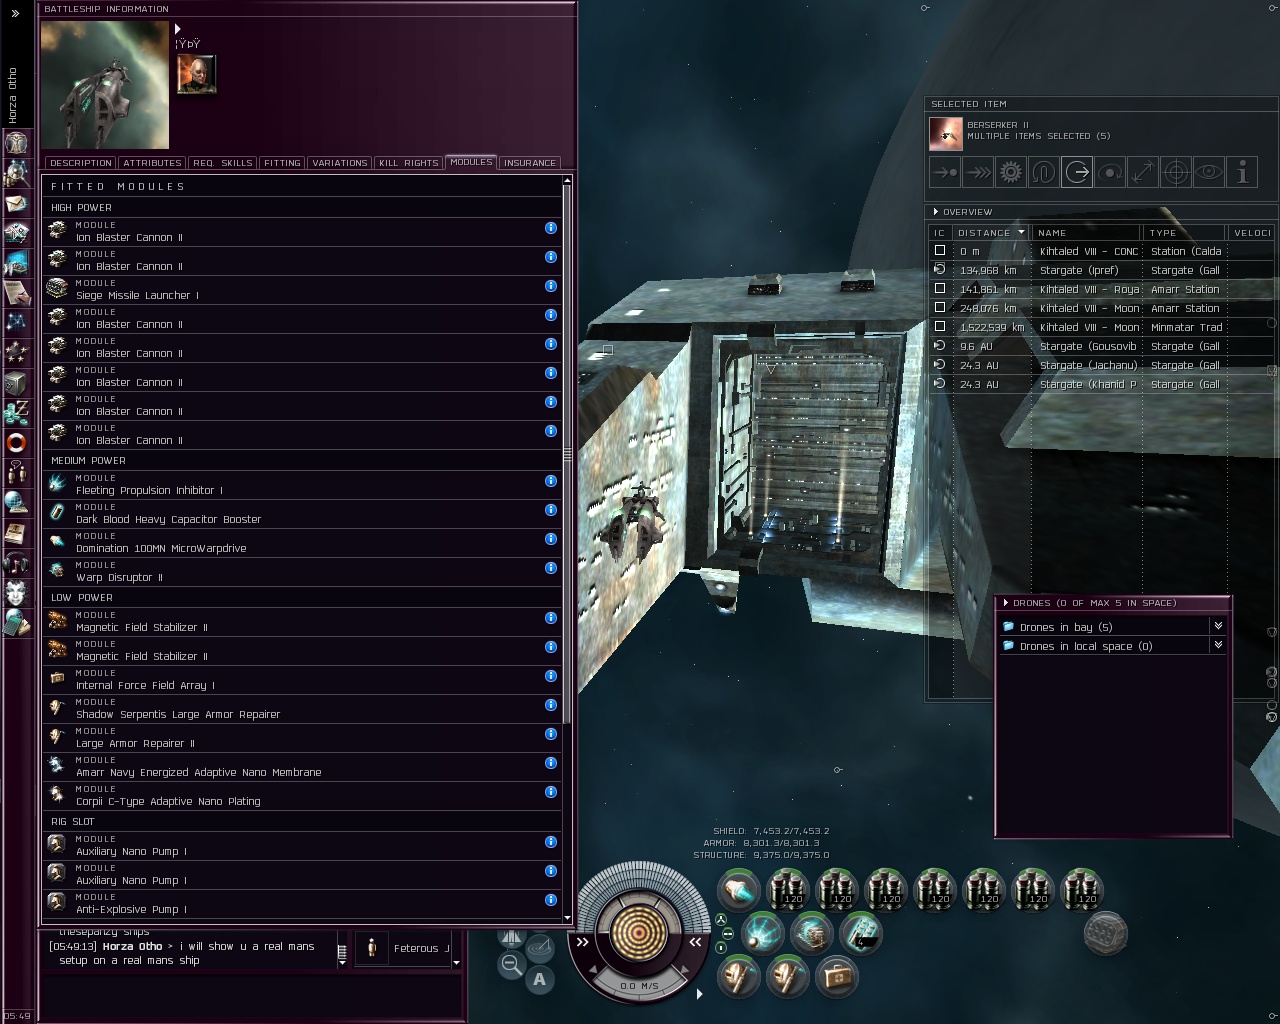
Task: Open the red lifebuoy help icon in sidebar
Action: (17, 442)
